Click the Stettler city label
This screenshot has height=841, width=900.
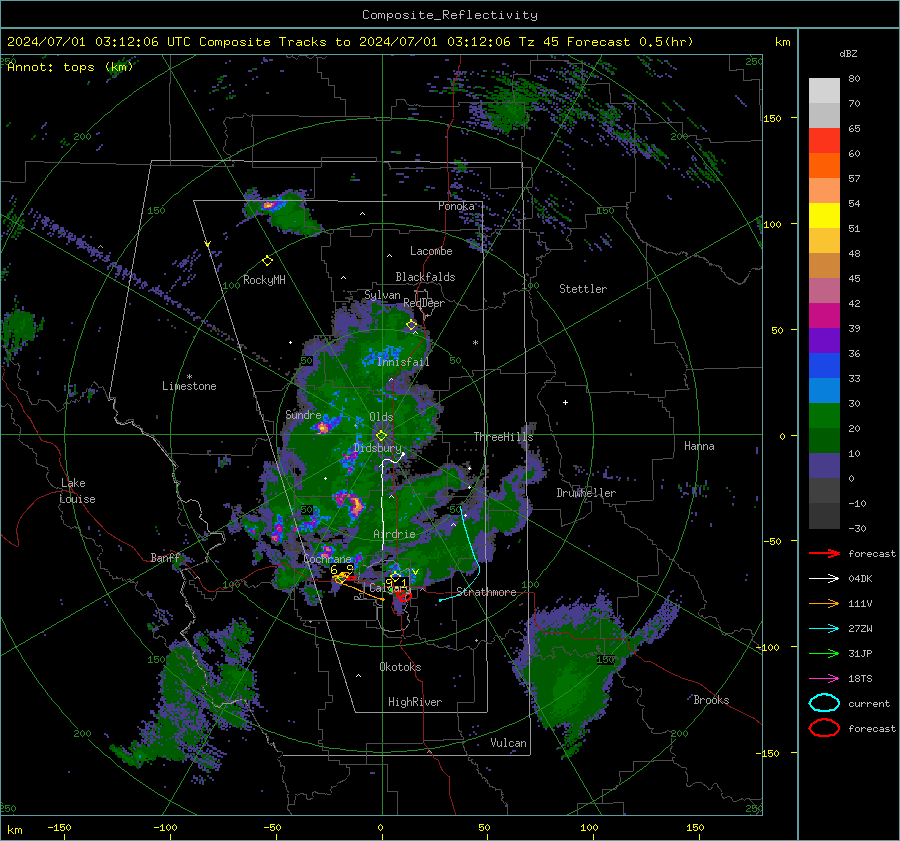point(583,289)
